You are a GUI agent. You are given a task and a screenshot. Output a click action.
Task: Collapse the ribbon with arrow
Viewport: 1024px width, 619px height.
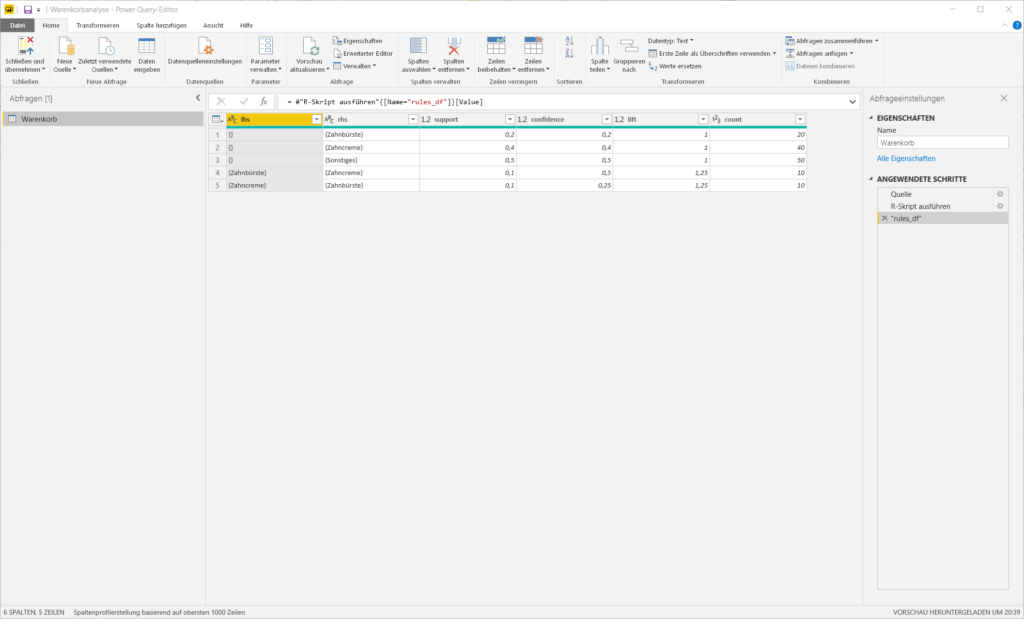[x=1004, y=25]
